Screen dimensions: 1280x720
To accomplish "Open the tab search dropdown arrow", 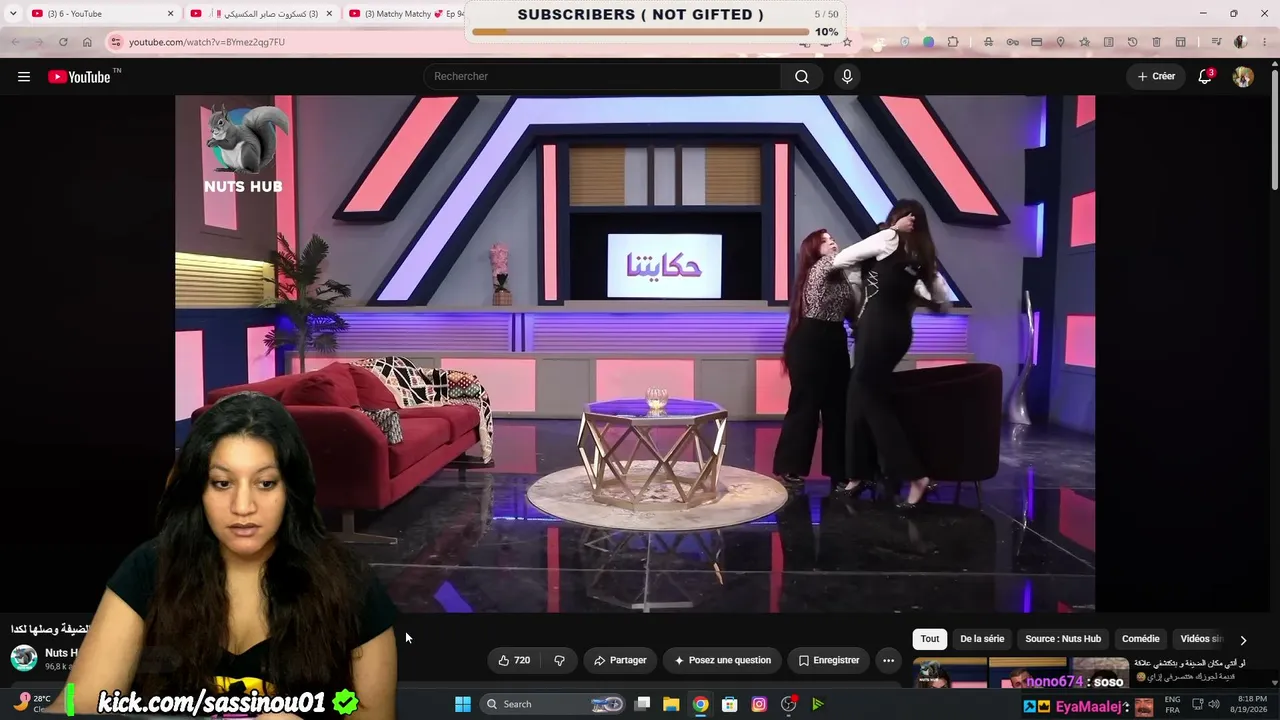I will [13, 14].
